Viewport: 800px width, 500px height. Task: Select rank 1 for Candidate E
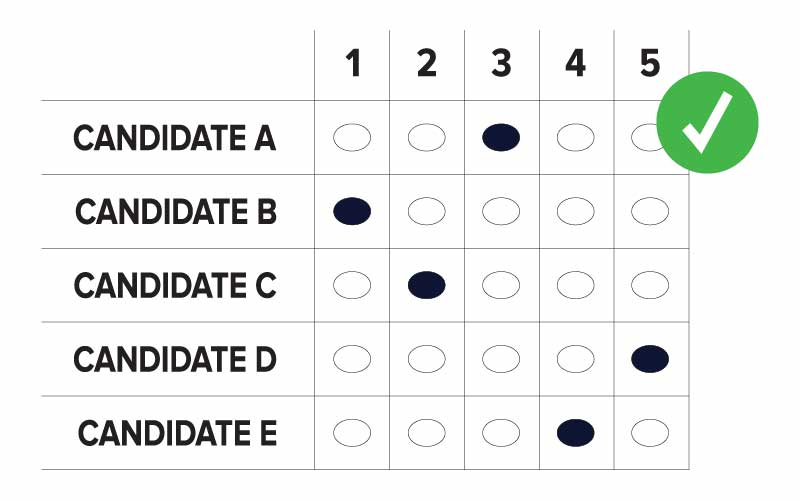352,433
